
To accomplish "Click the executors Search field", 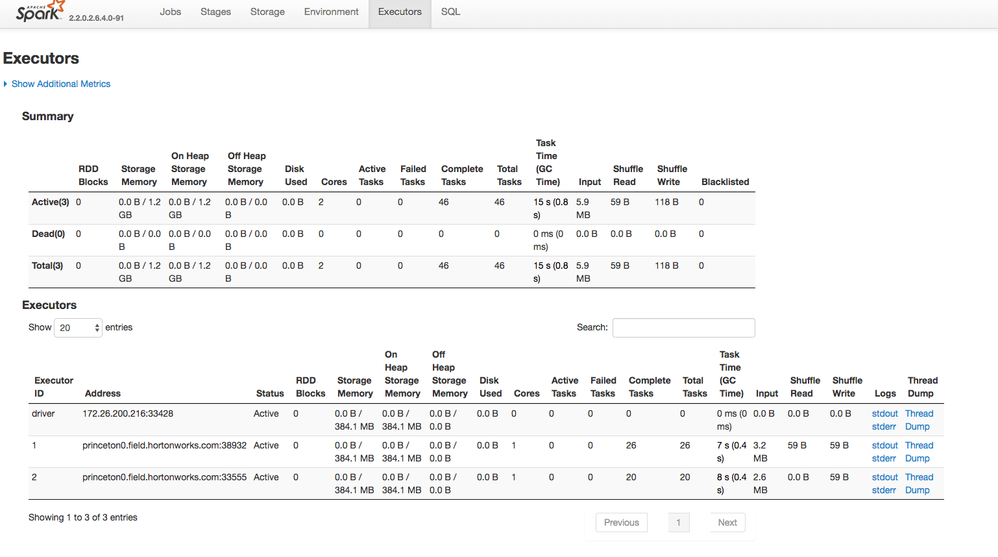I will coord(683,328).
